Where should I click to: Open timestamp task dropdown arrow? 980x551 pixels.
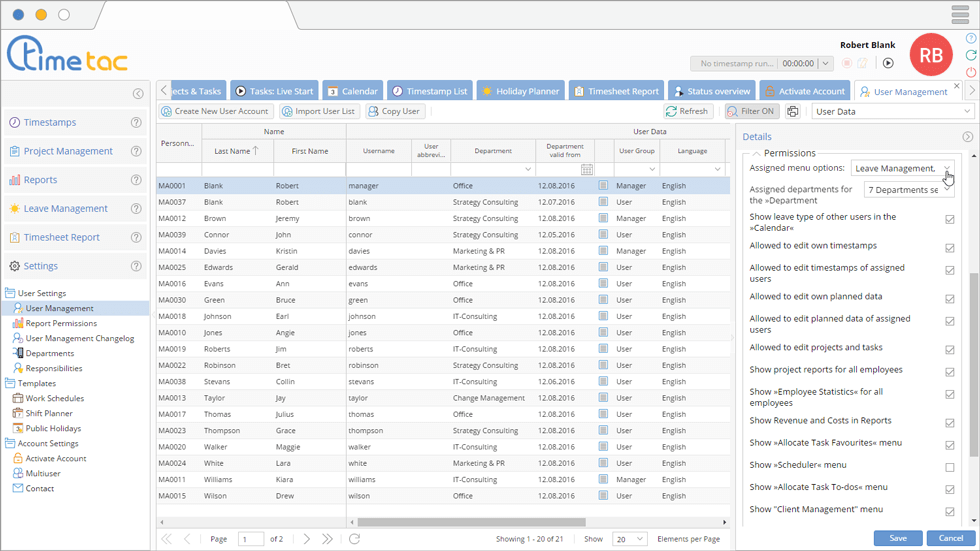[x=826, y=63]
